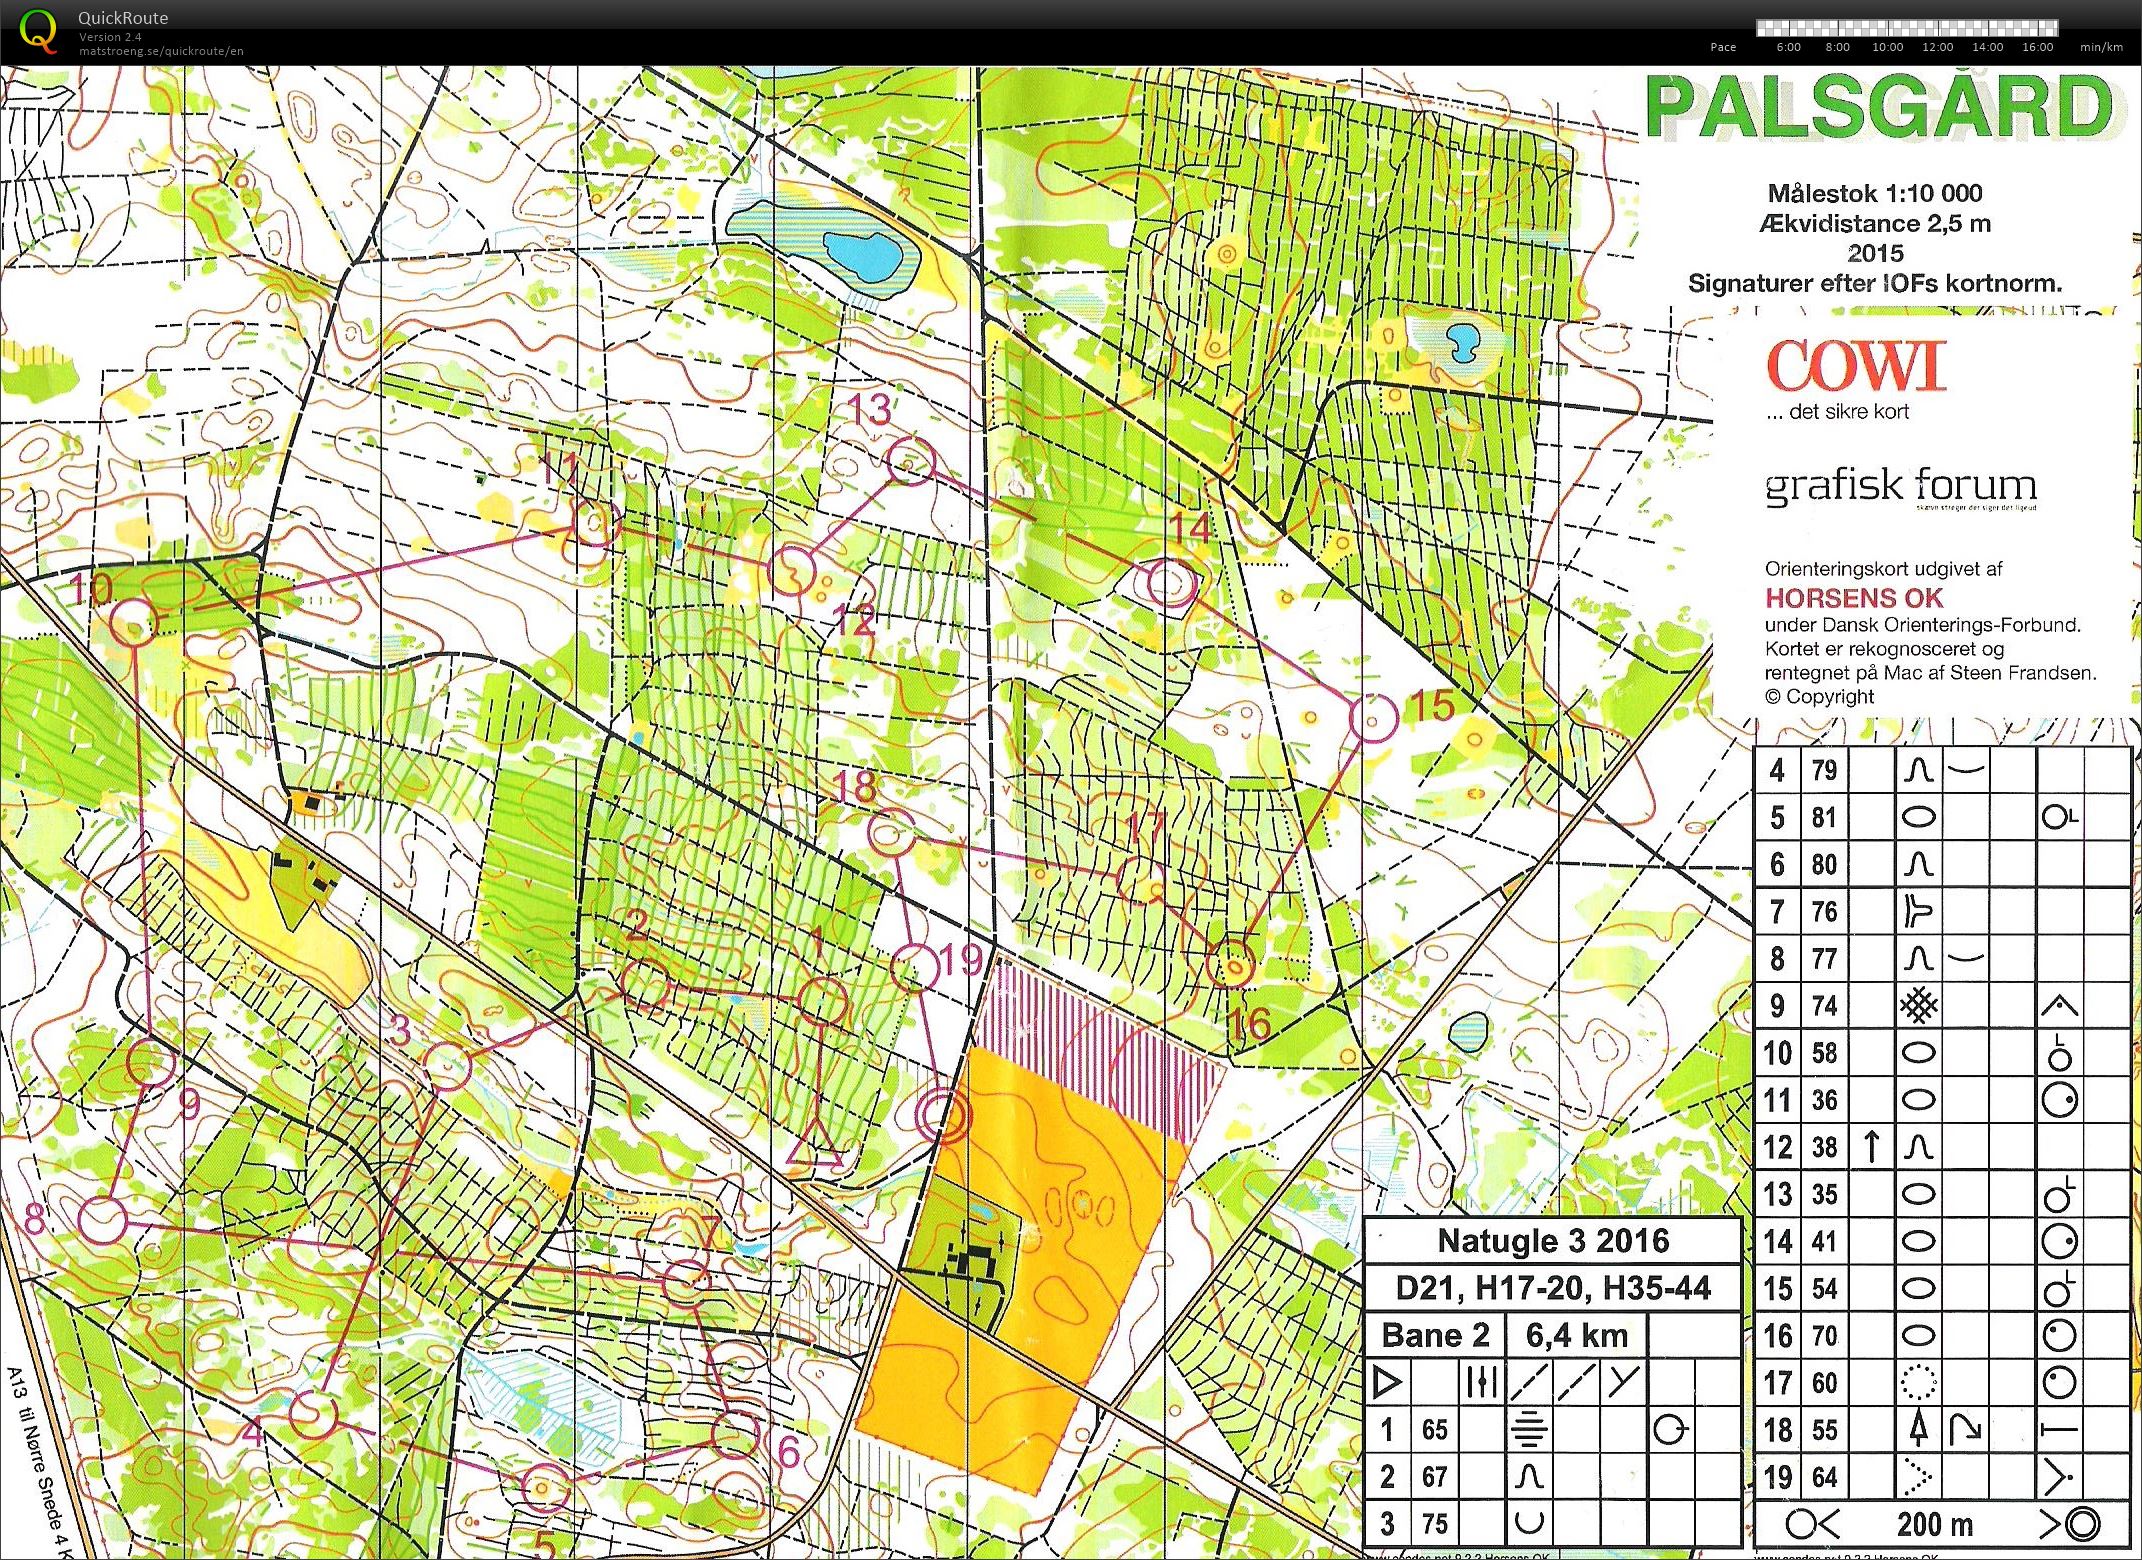Click the control 19 circle on the map
This screenshot has height=1560, width=2142.
point(915,967)
